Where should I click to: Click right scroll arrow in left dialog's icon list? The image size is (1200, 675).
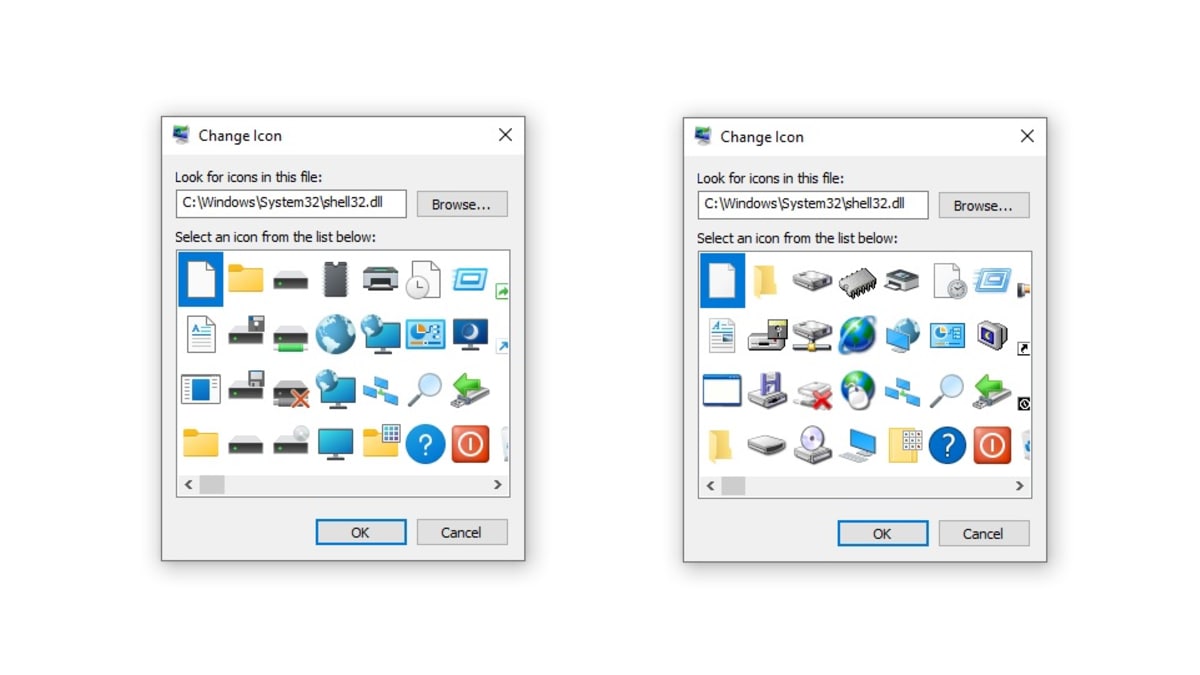(x=498, y=485)
